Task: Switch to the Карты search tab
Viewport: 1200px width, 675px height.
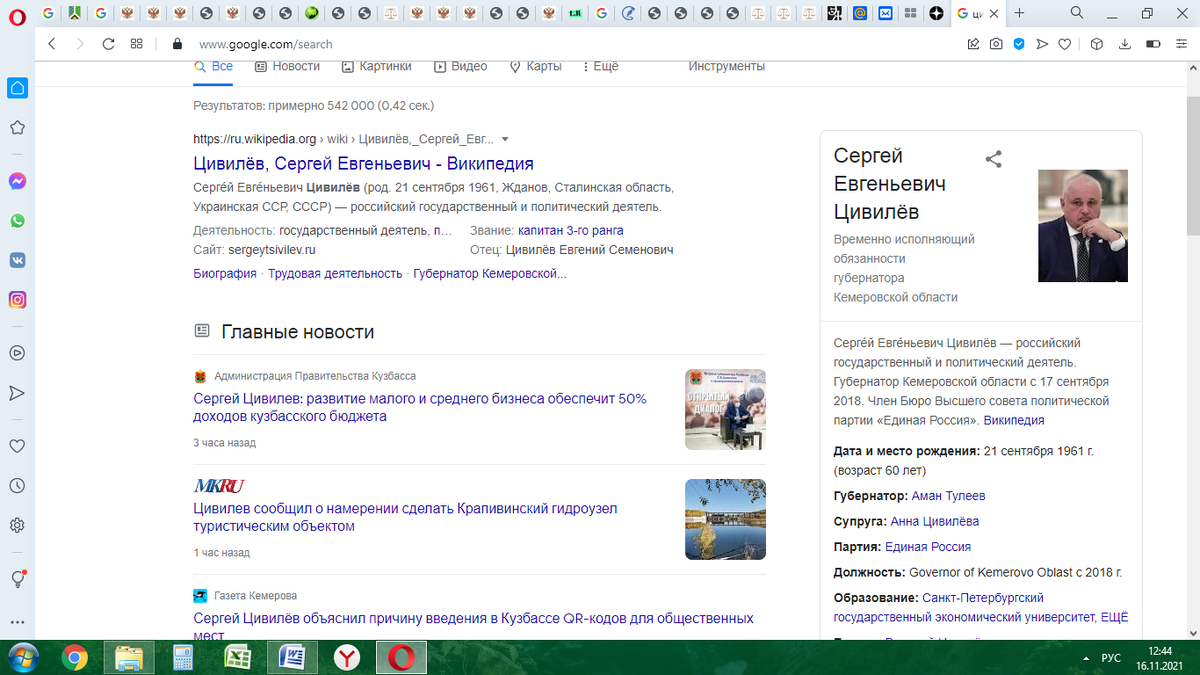Action: [x=535, y=66]
